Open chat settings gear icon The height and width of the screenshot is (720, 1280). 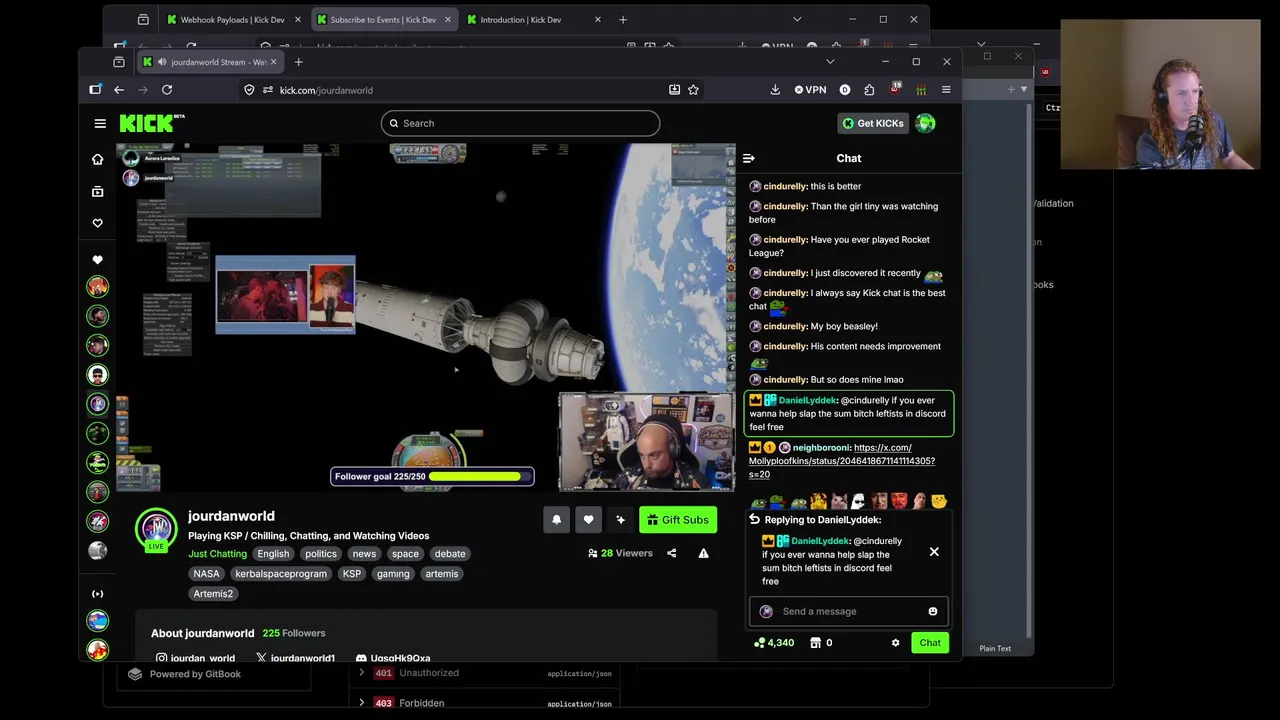895,643
